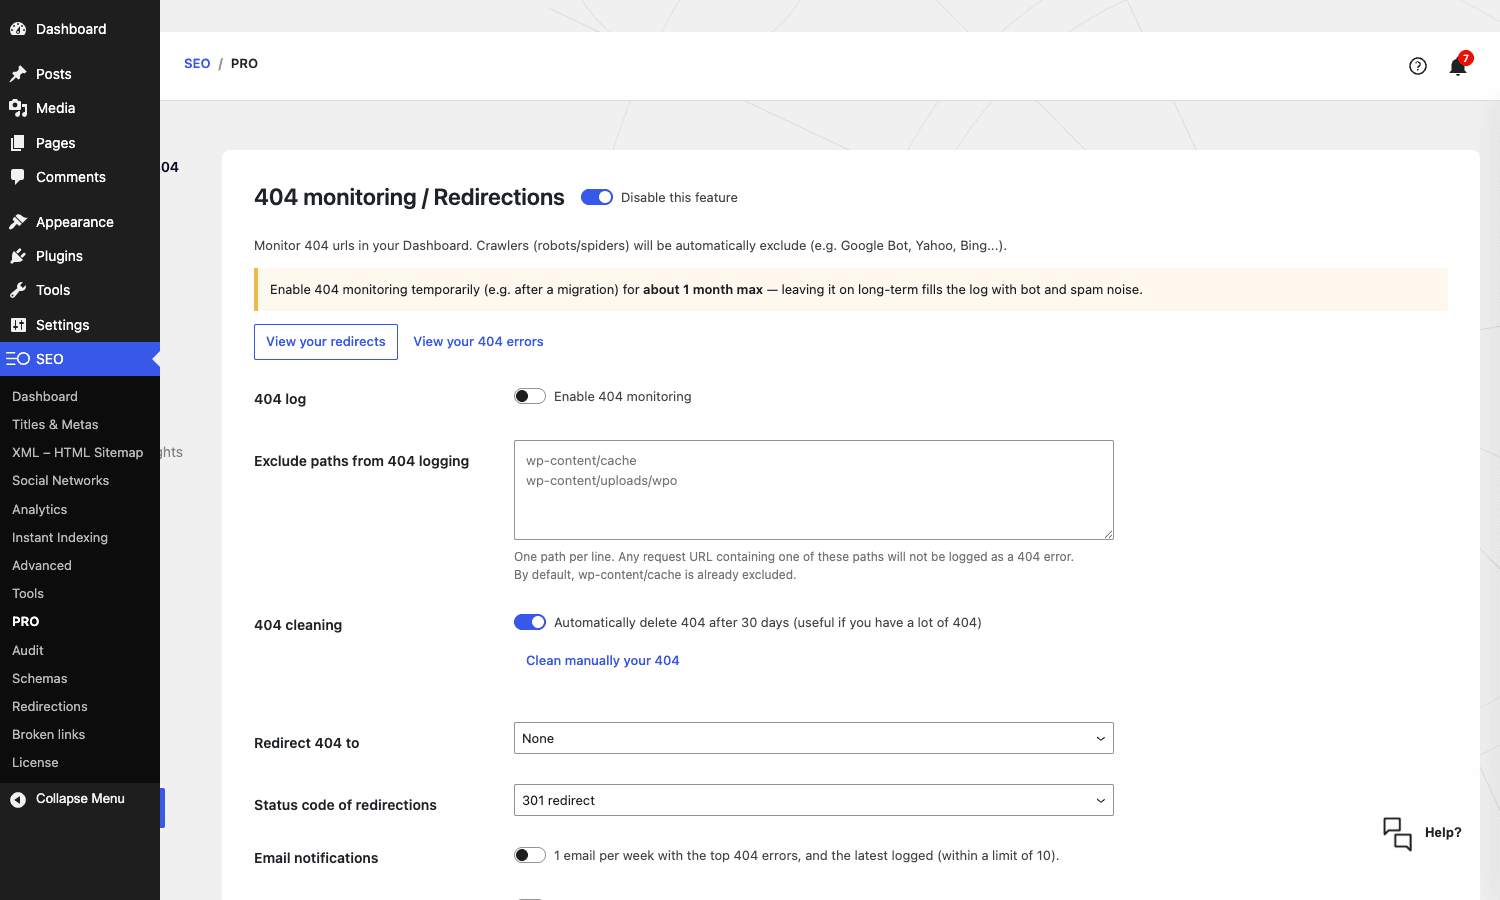Viewport: 1500px width, 900px height.
Task: Click the Help? label
Action: pyautogui.click(x=1443, y=833)
